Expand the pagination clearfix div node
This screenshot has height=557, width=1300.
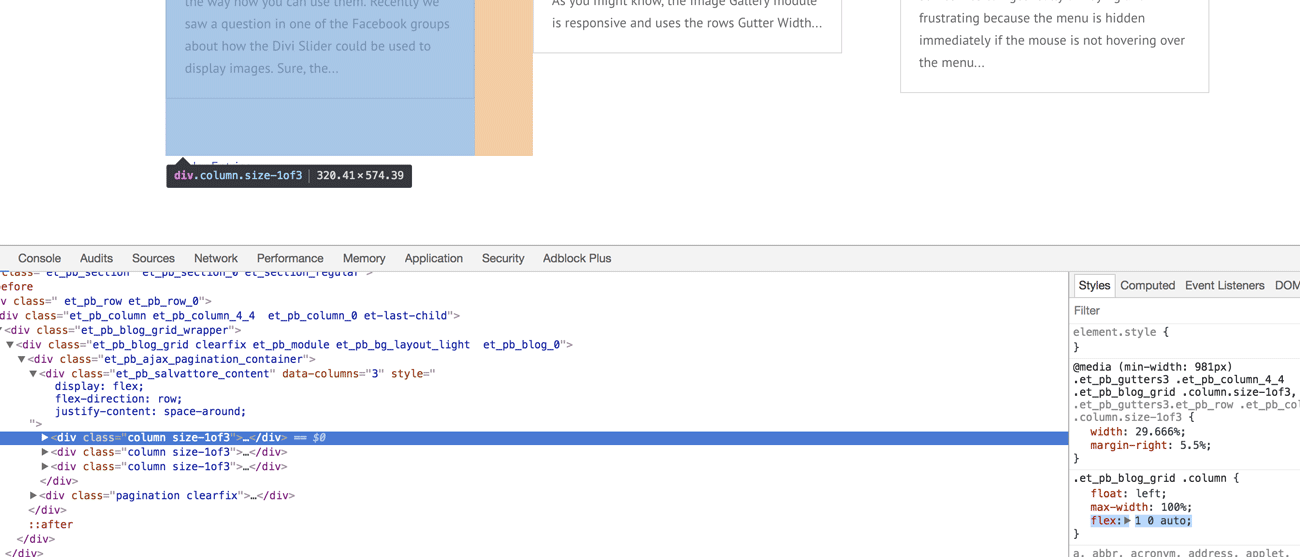tap(33, 496)
